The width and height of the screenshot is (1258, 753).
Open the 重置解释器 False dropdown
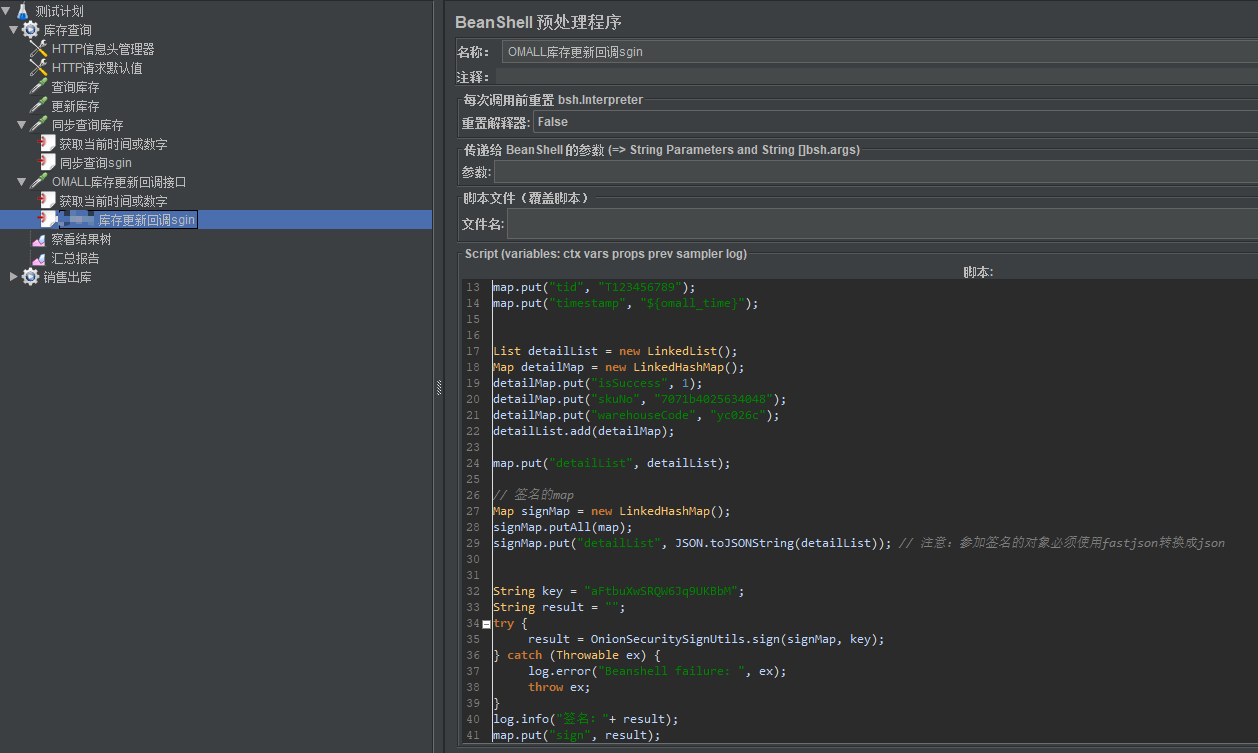click(895, 122)
